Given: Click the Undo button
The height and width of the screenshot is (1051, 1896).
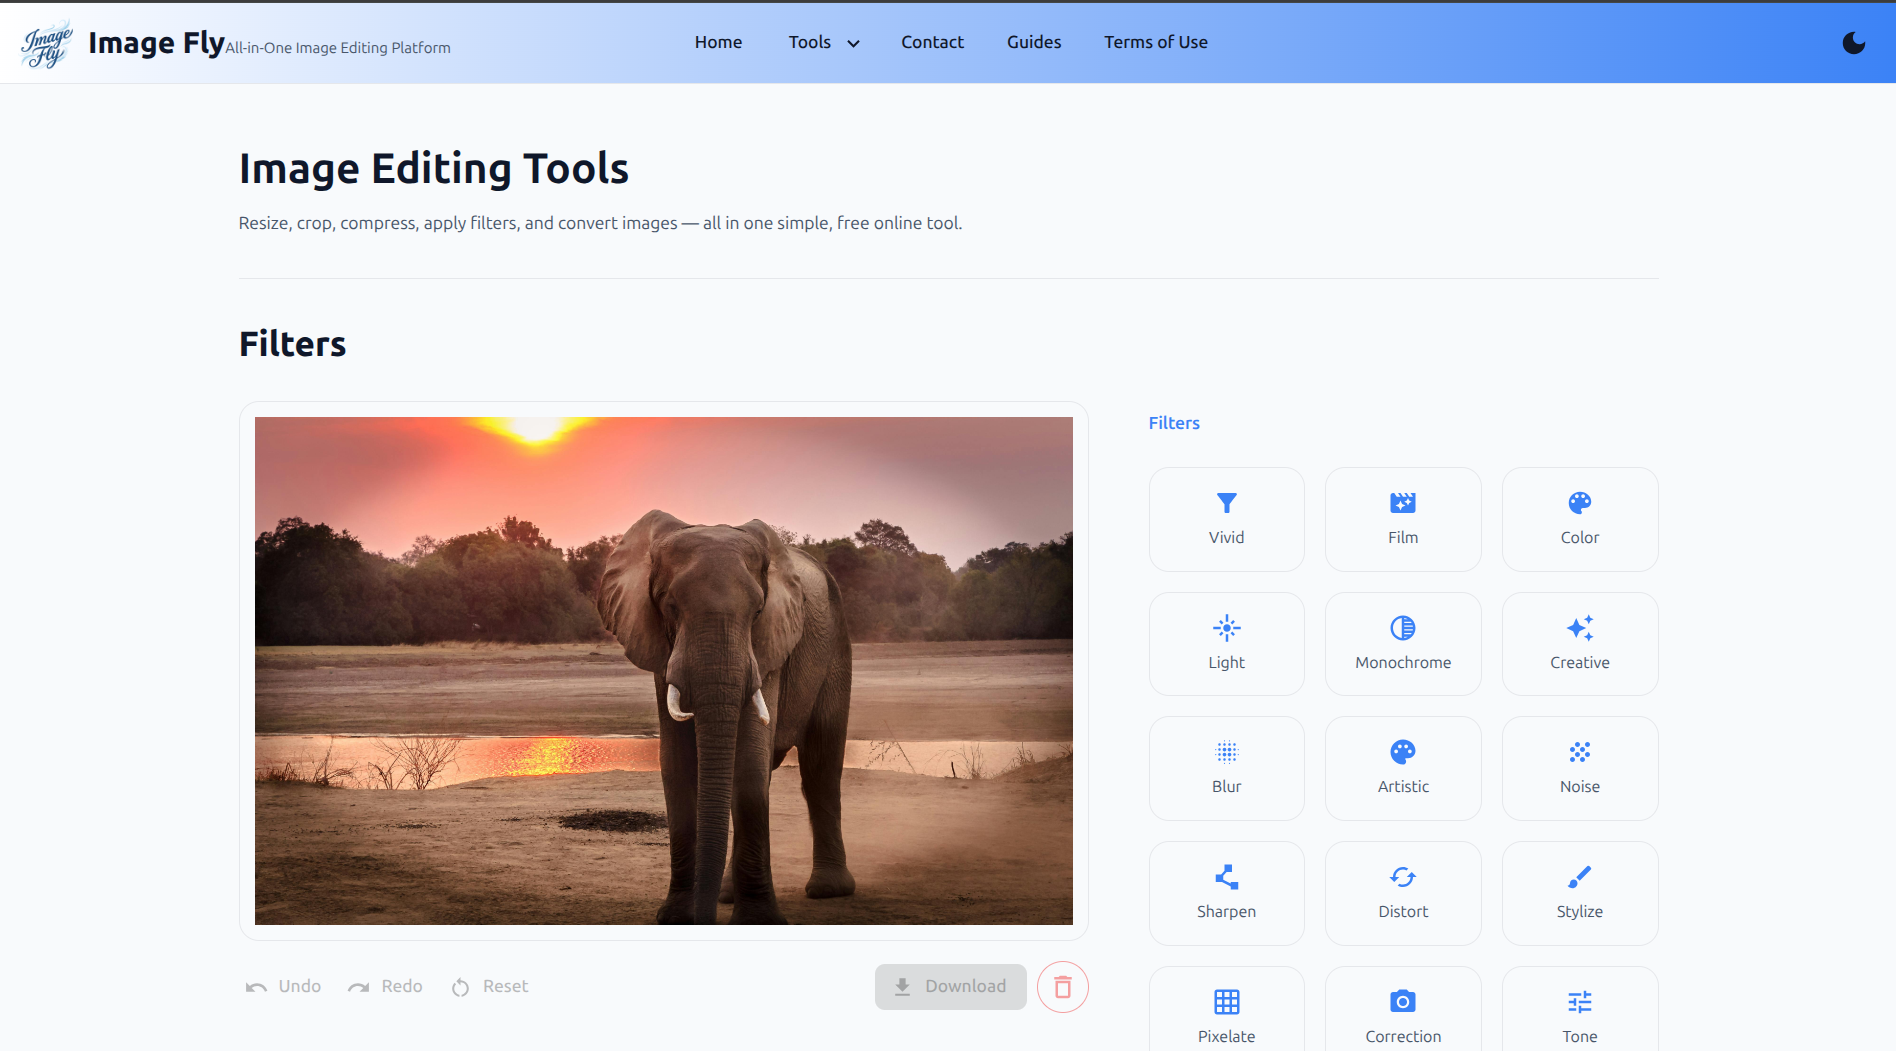Looking at the screenshot, I should point(283,986).
